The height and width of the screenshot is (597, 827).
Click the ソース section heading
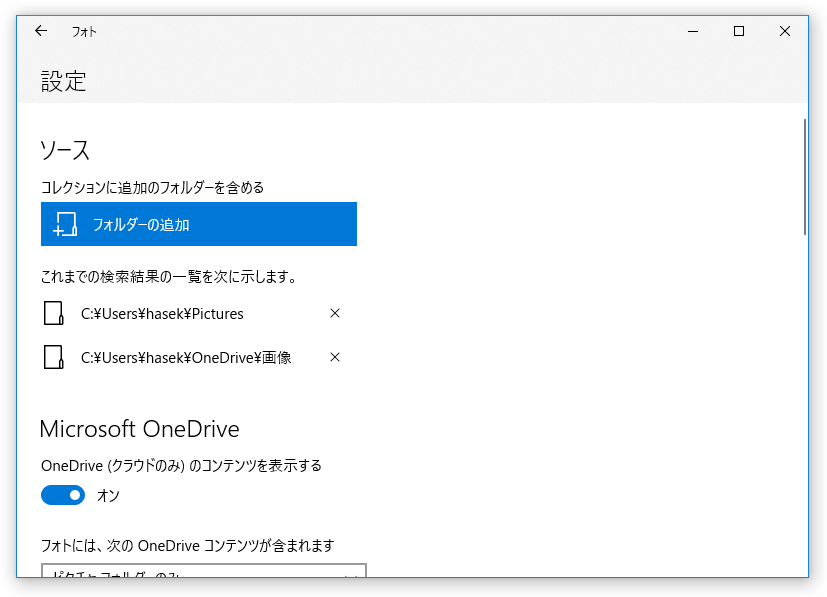pos(65,151)
